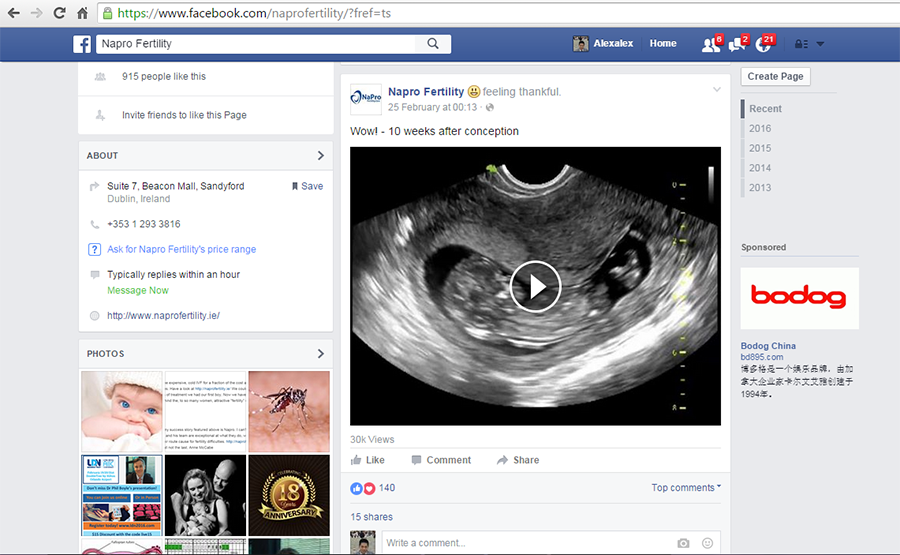Screen dimensions: 900x555
Task: Open the black-and-white couple with baby photo
Action: (205, 495)
